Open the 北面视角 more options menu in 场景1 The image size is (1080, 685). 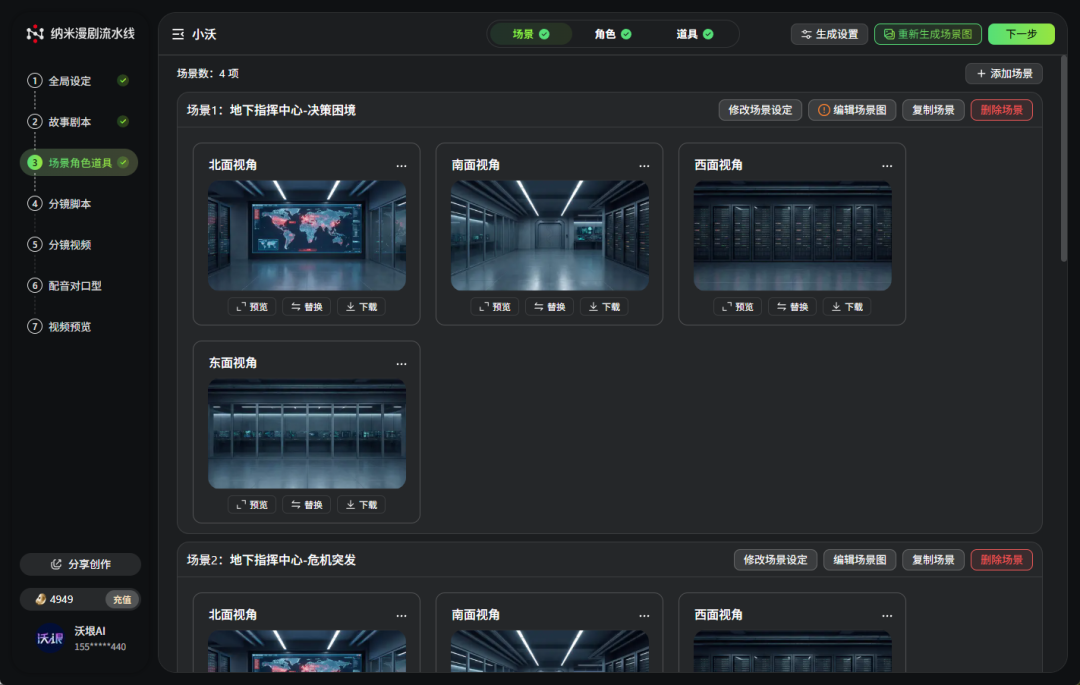coord(401,165)
